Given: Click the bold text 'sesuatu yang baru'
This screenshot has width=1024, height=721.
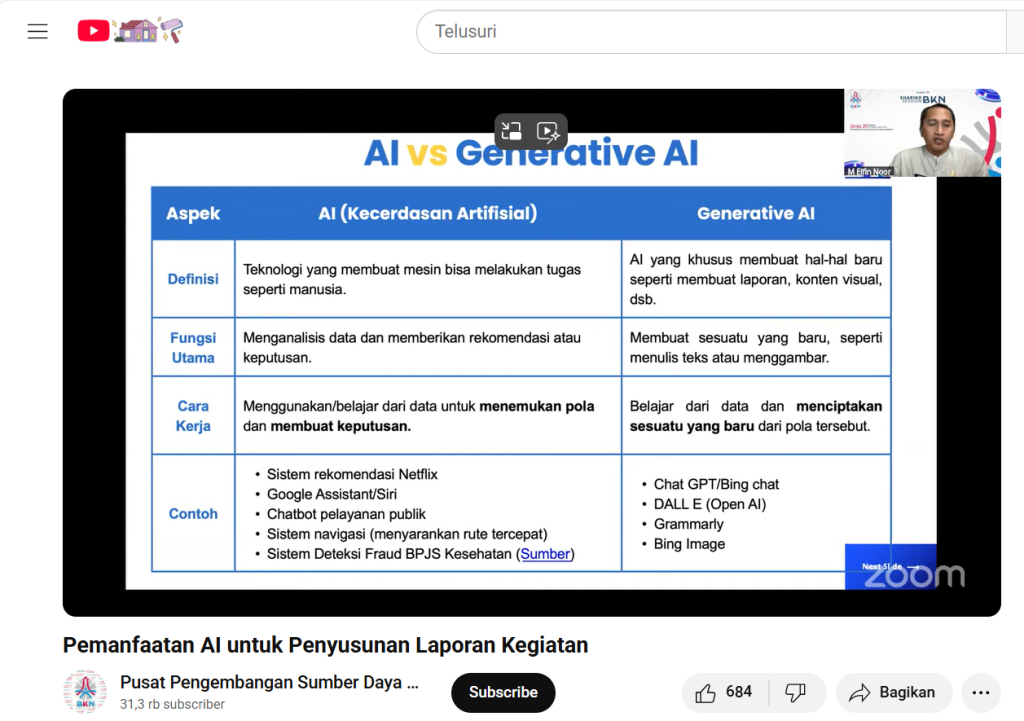Looking at the screenshot, I should [x=692, y=426].
